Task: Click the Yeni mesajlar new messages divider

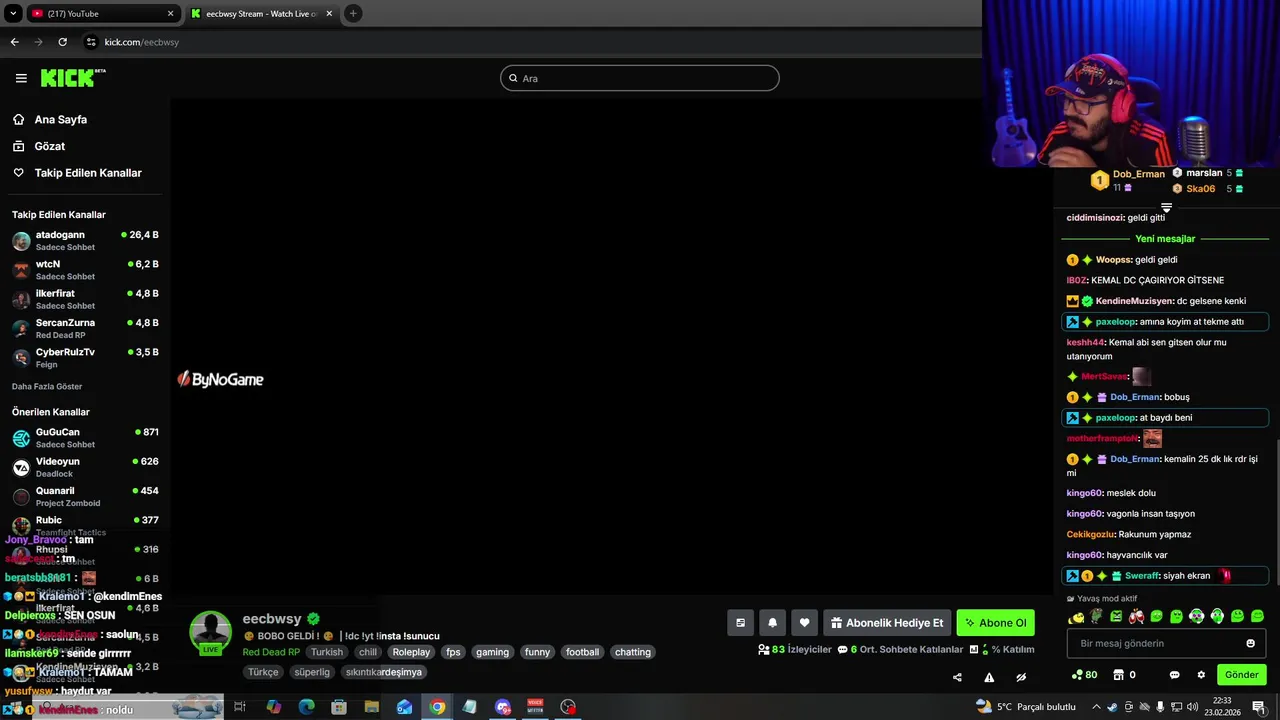Action: 1165,239
